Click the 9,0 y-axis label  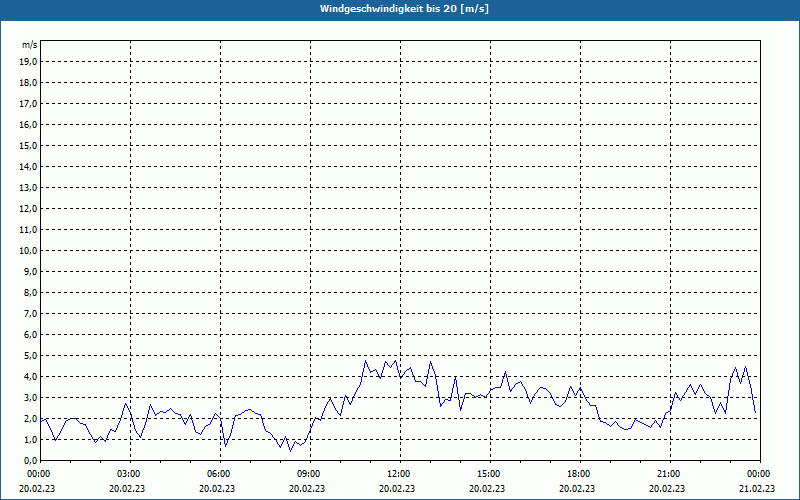30,271
